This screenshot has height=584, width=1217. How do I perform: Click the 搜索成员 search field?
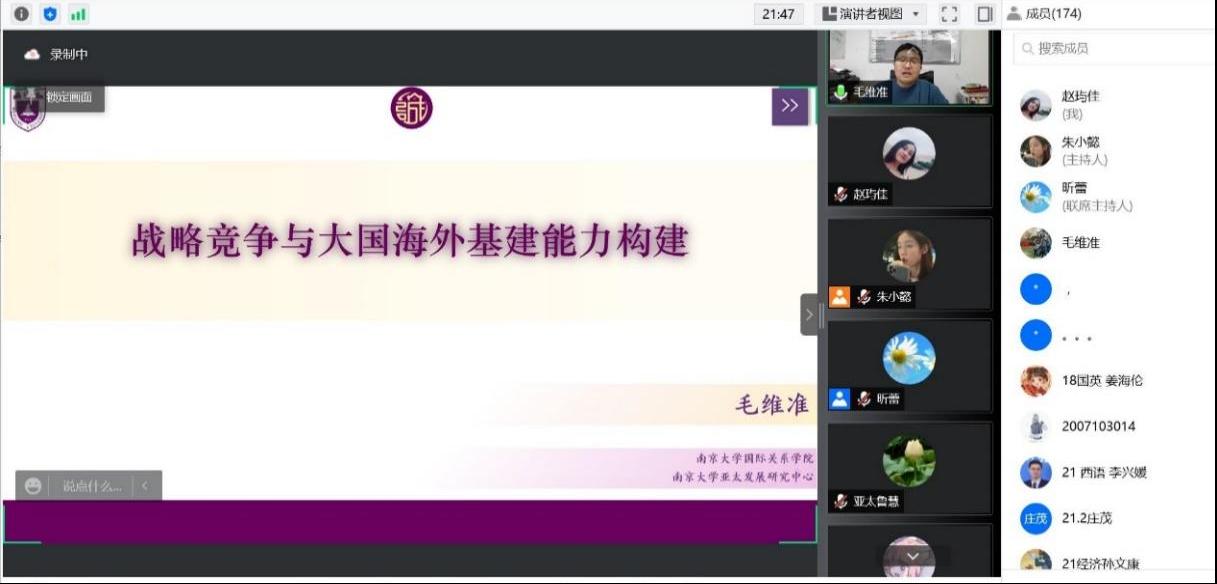1110,48
